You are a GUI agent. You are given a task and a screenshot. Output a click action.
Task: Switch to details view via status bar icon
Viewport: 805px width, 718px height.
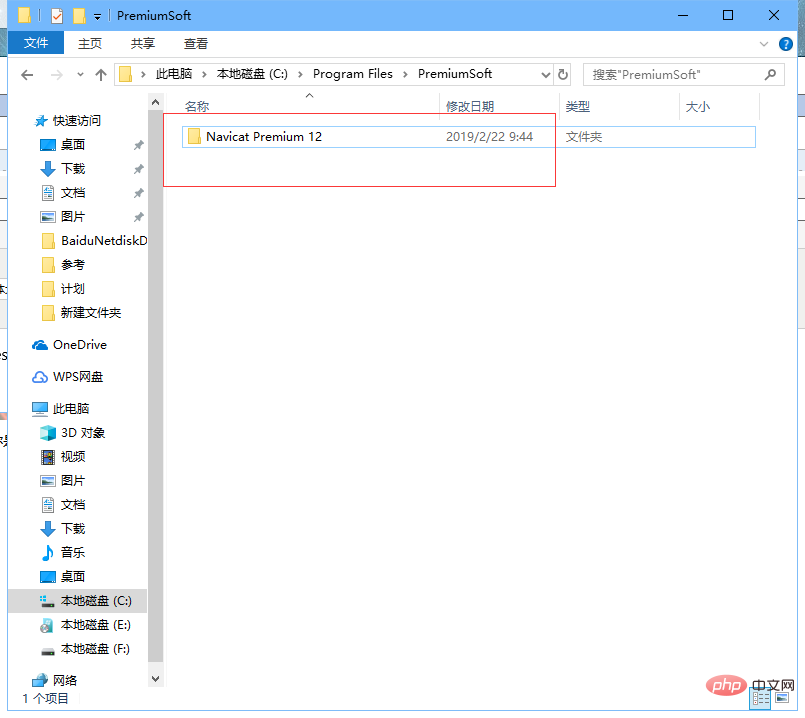tap(760, 699)
